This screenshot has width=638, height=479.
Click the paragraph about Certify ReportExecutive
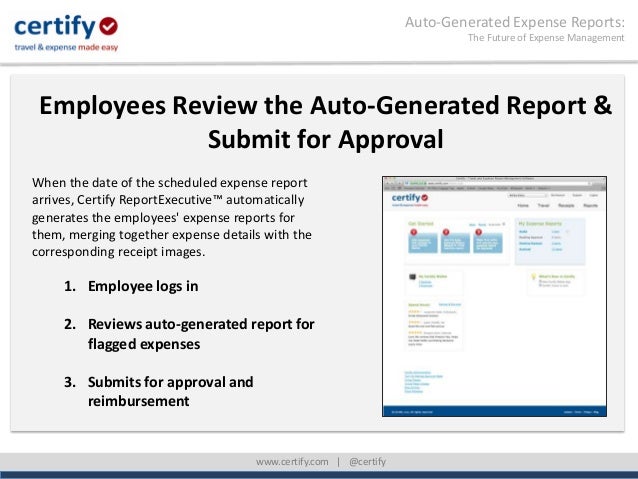pyautogui.click(x=172, y=217)
